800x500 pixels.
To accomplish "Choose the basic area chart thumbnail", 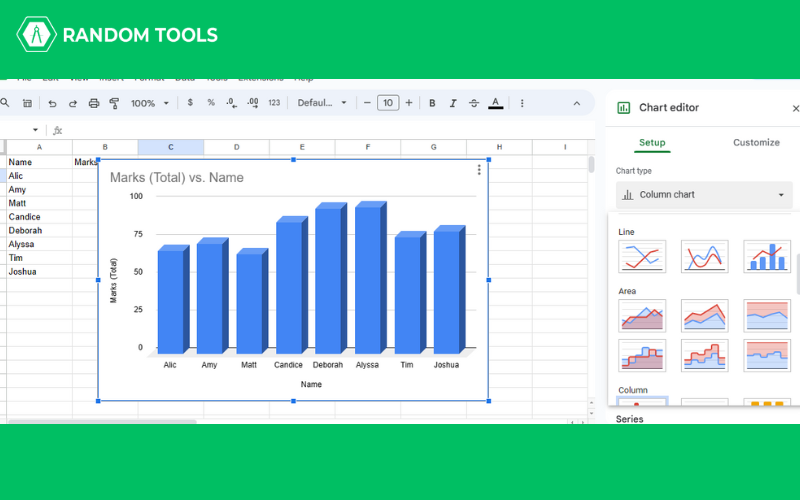I will point(642,316).
